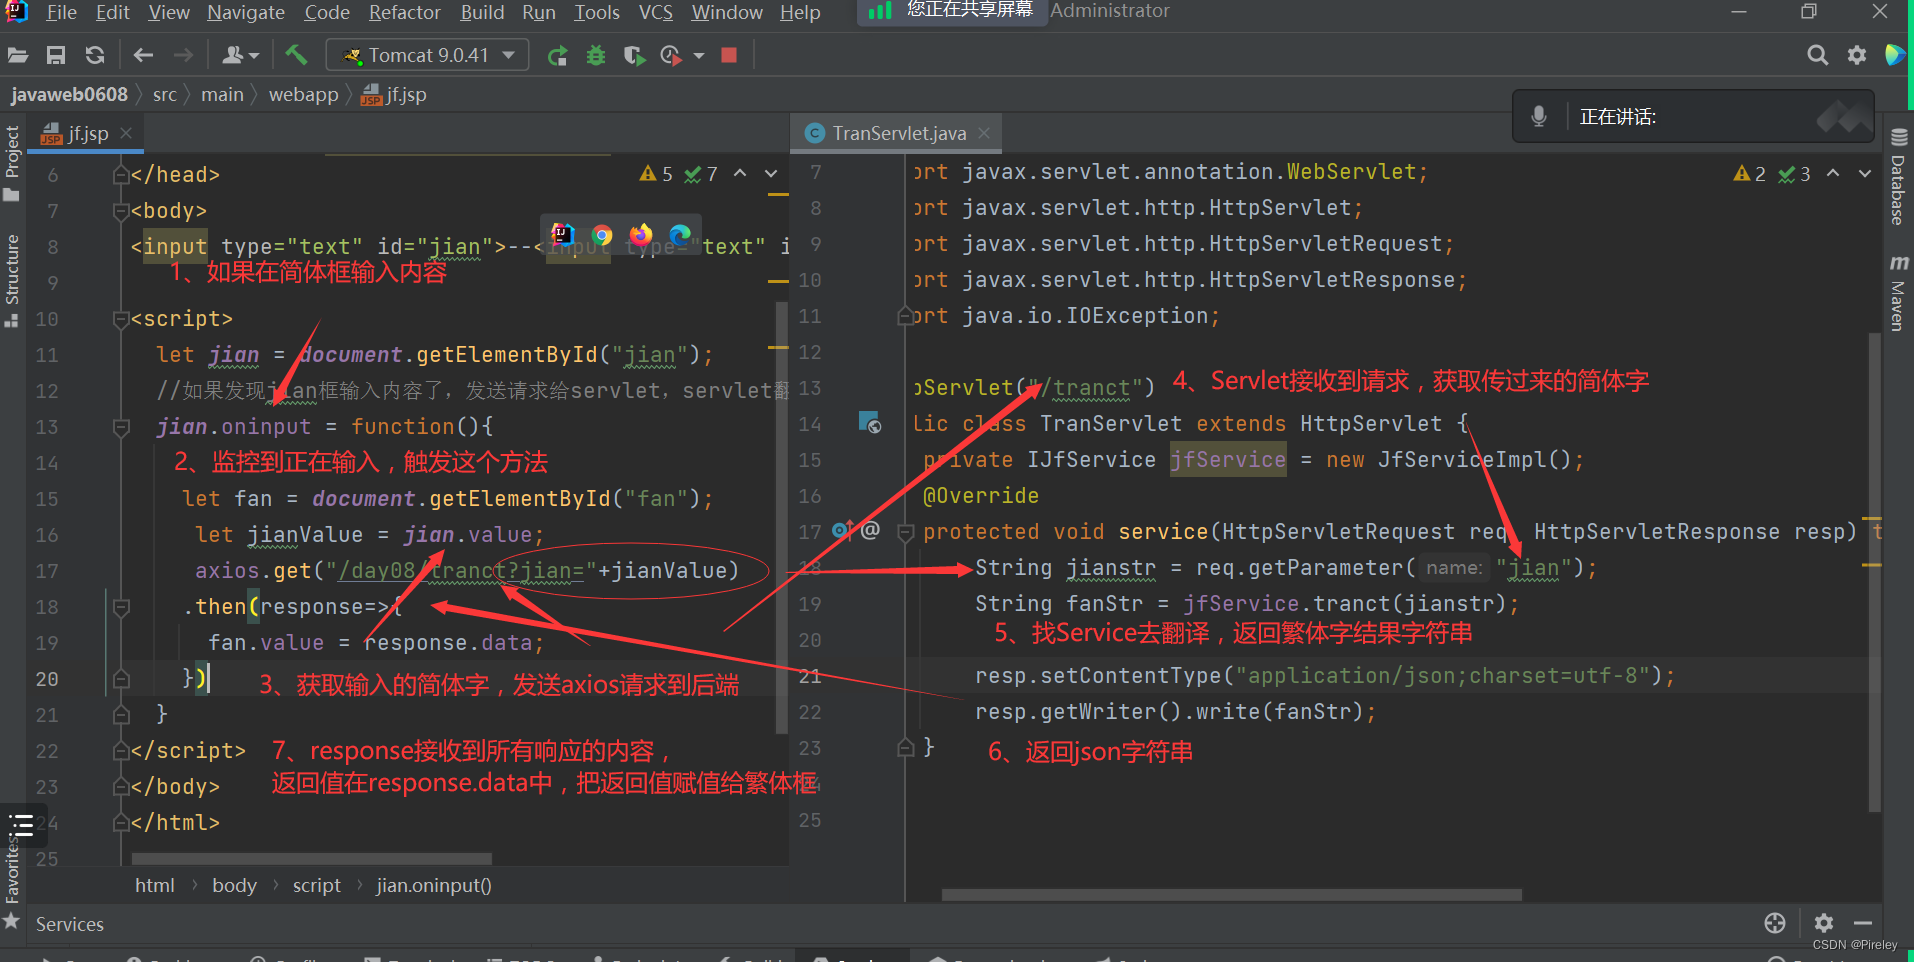
Task: Open the Refactor menu
Action: pos(404,12)
